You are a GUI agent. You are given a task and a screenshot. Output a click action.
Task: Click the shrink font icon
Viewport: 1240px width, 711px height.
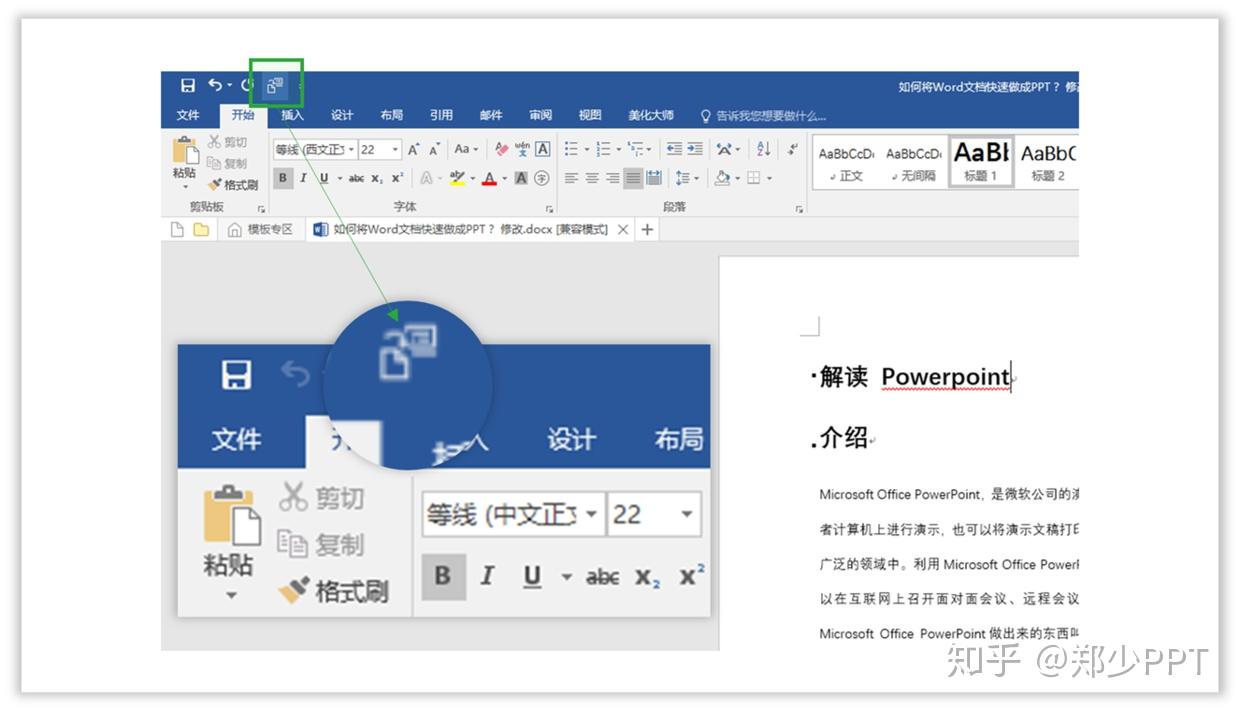click(x=435, y=149)
